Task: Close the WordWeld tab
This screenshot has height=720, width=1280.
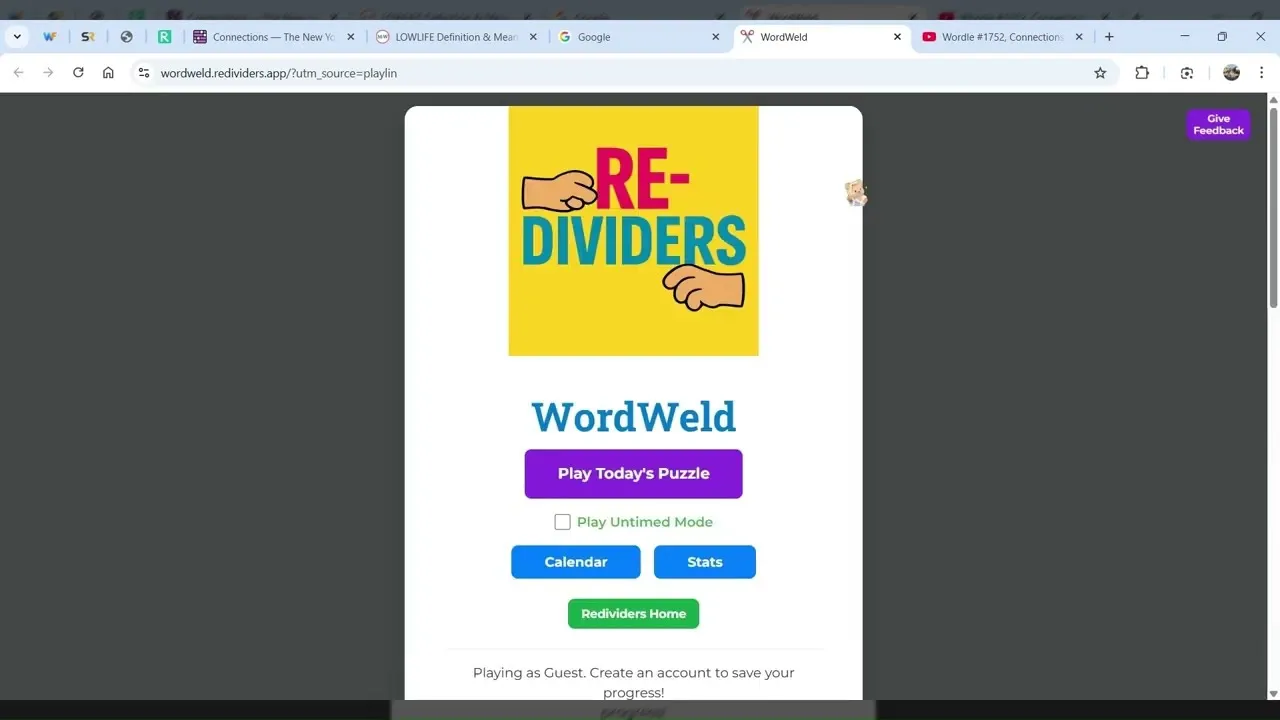Action: tap(897, 37)
